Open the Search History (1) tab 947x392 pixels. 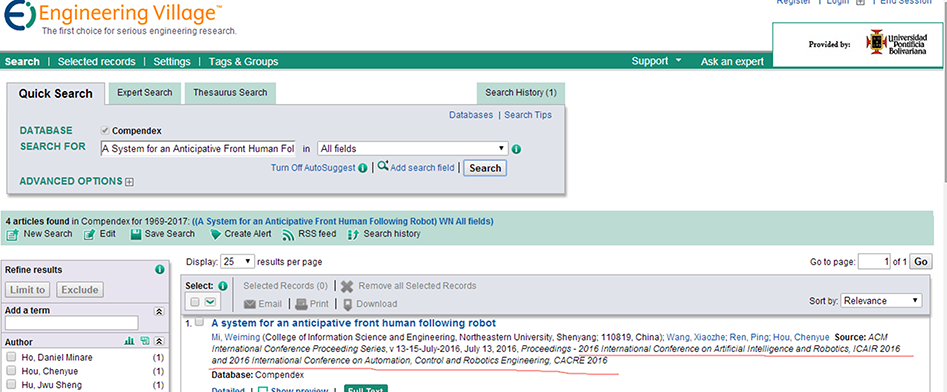pos(521,93)
